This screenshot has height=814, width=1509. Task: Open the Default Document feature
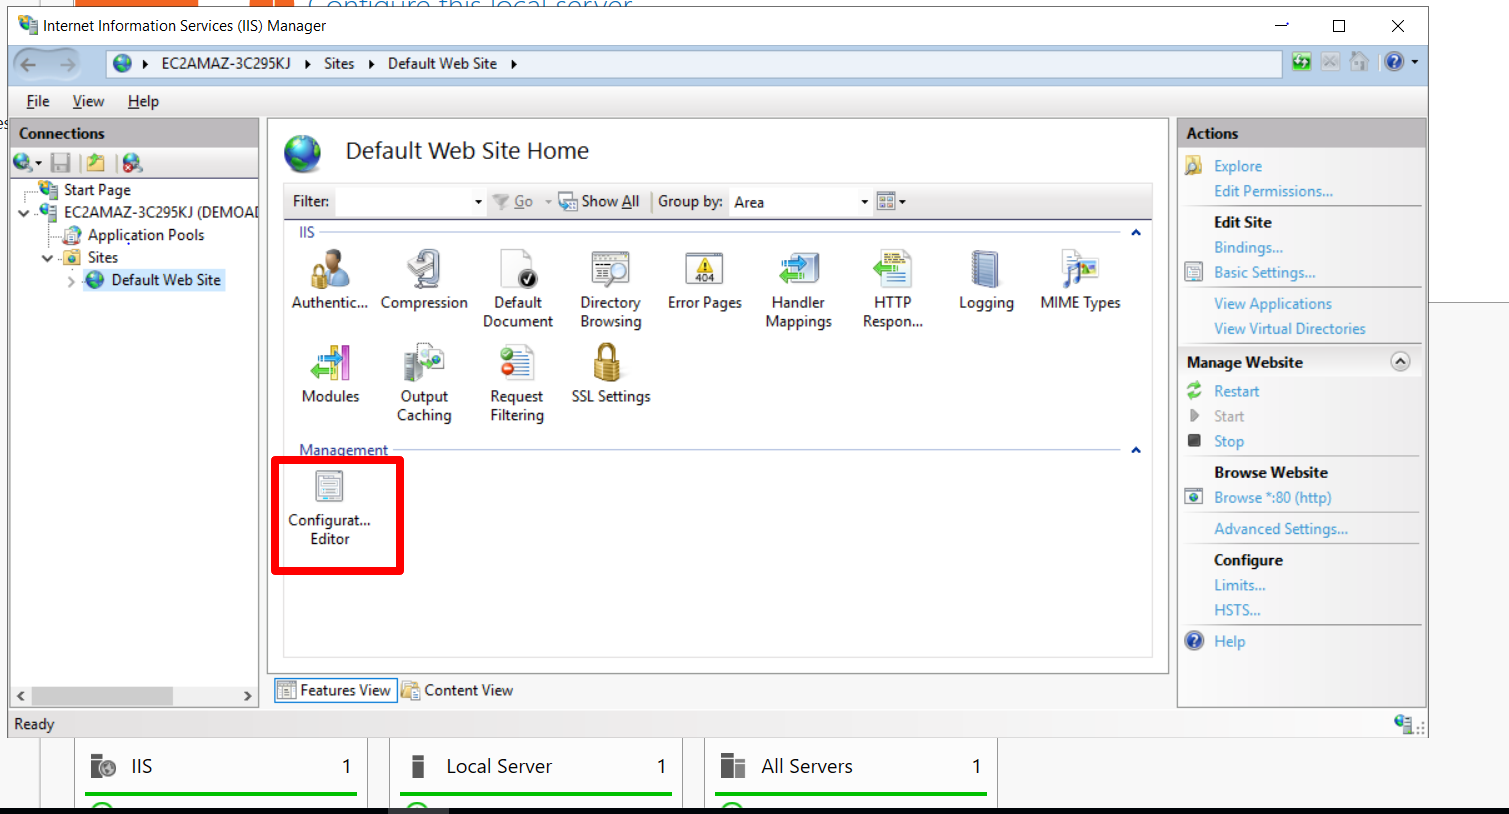click(518, 290)
